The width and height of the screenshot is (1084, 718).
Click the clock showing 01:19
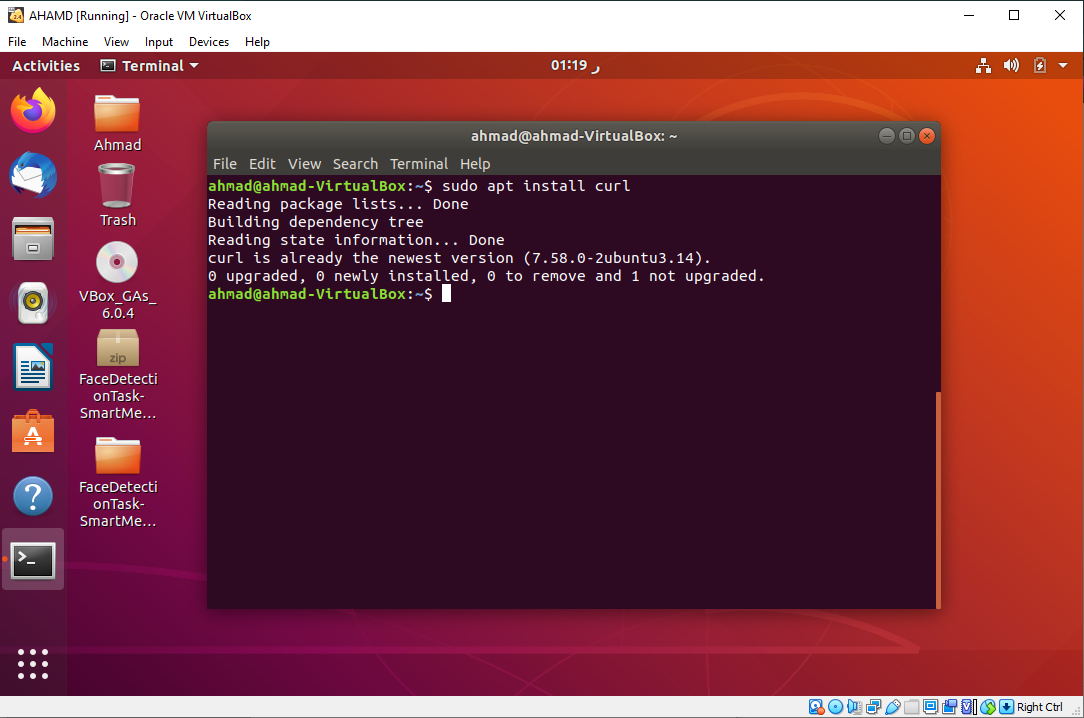click(x=571, y=65)
